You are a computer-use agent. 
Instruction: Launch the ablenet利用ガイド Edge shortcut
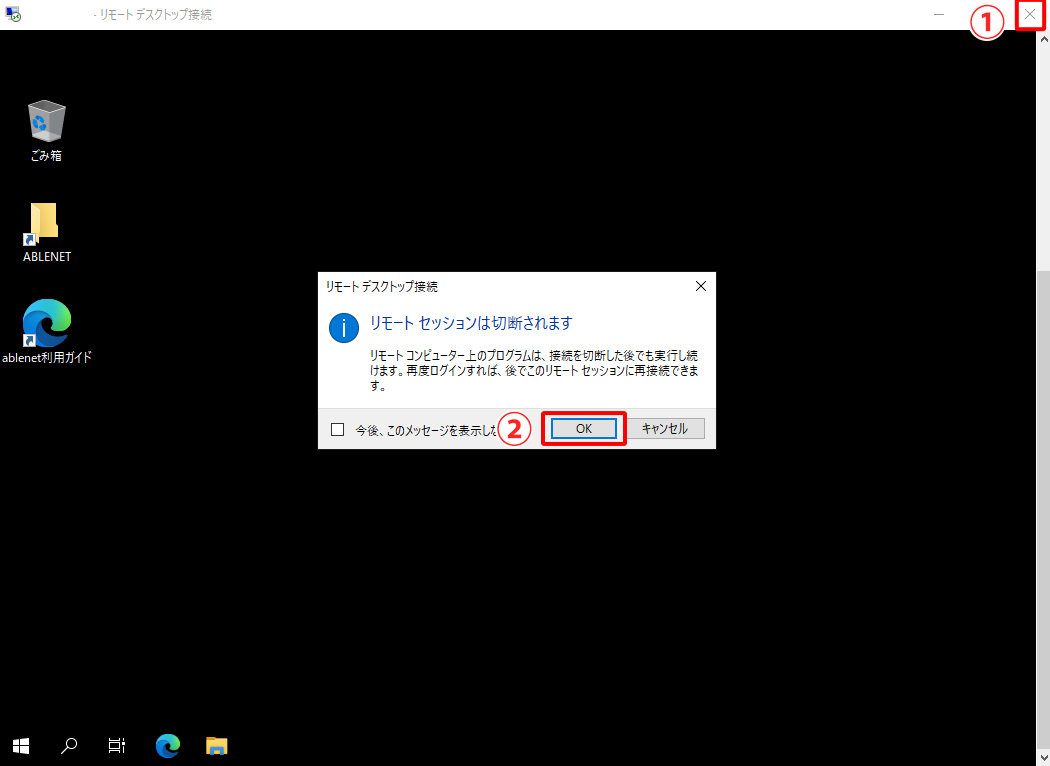(x=46, y=324)
